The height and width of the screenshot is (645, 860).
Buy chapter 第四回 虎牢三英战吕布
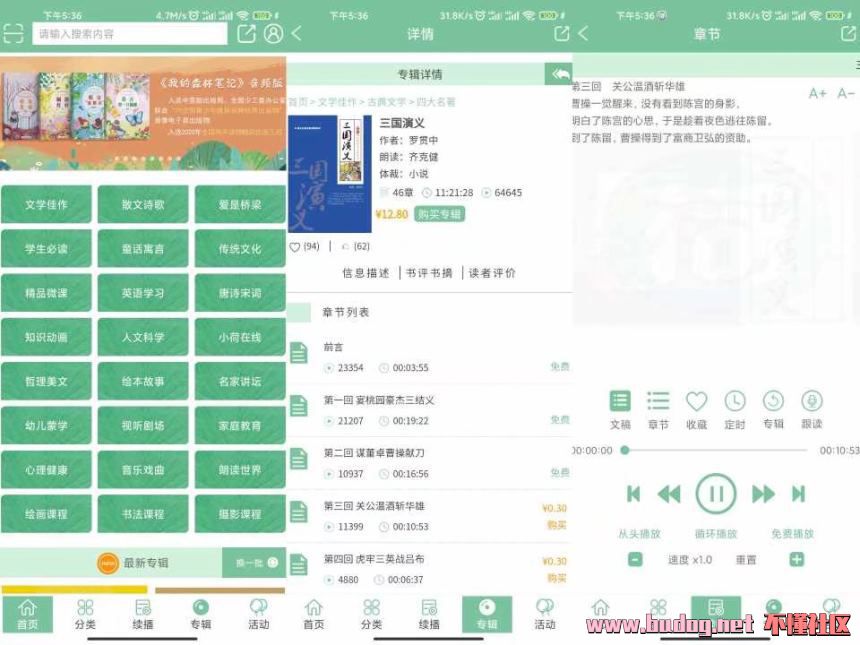(x=556, y=578)
